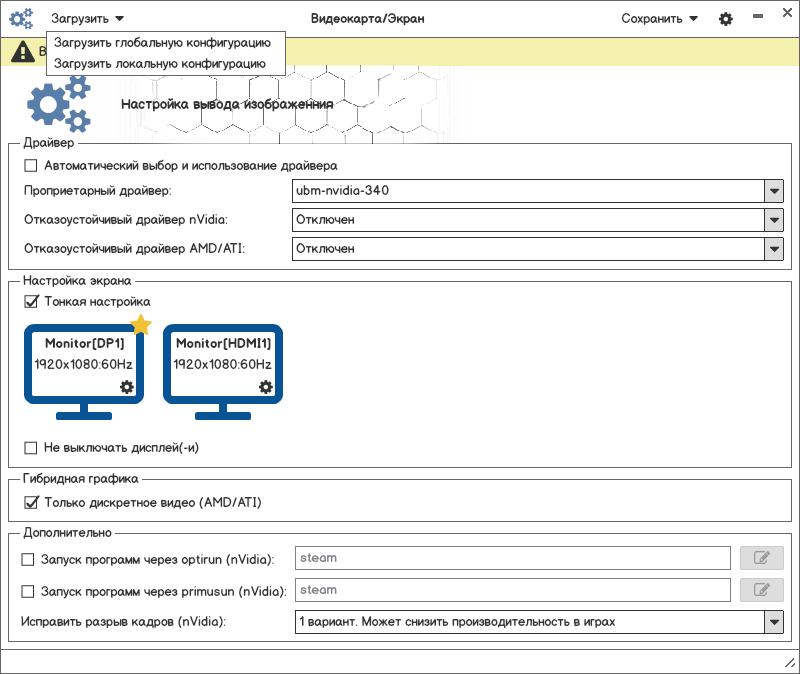The height and width of the screenshot is (674, 800).
Task: Click the Гибридная графика group title
Action: pyautogui.click(x=81, y=479)
